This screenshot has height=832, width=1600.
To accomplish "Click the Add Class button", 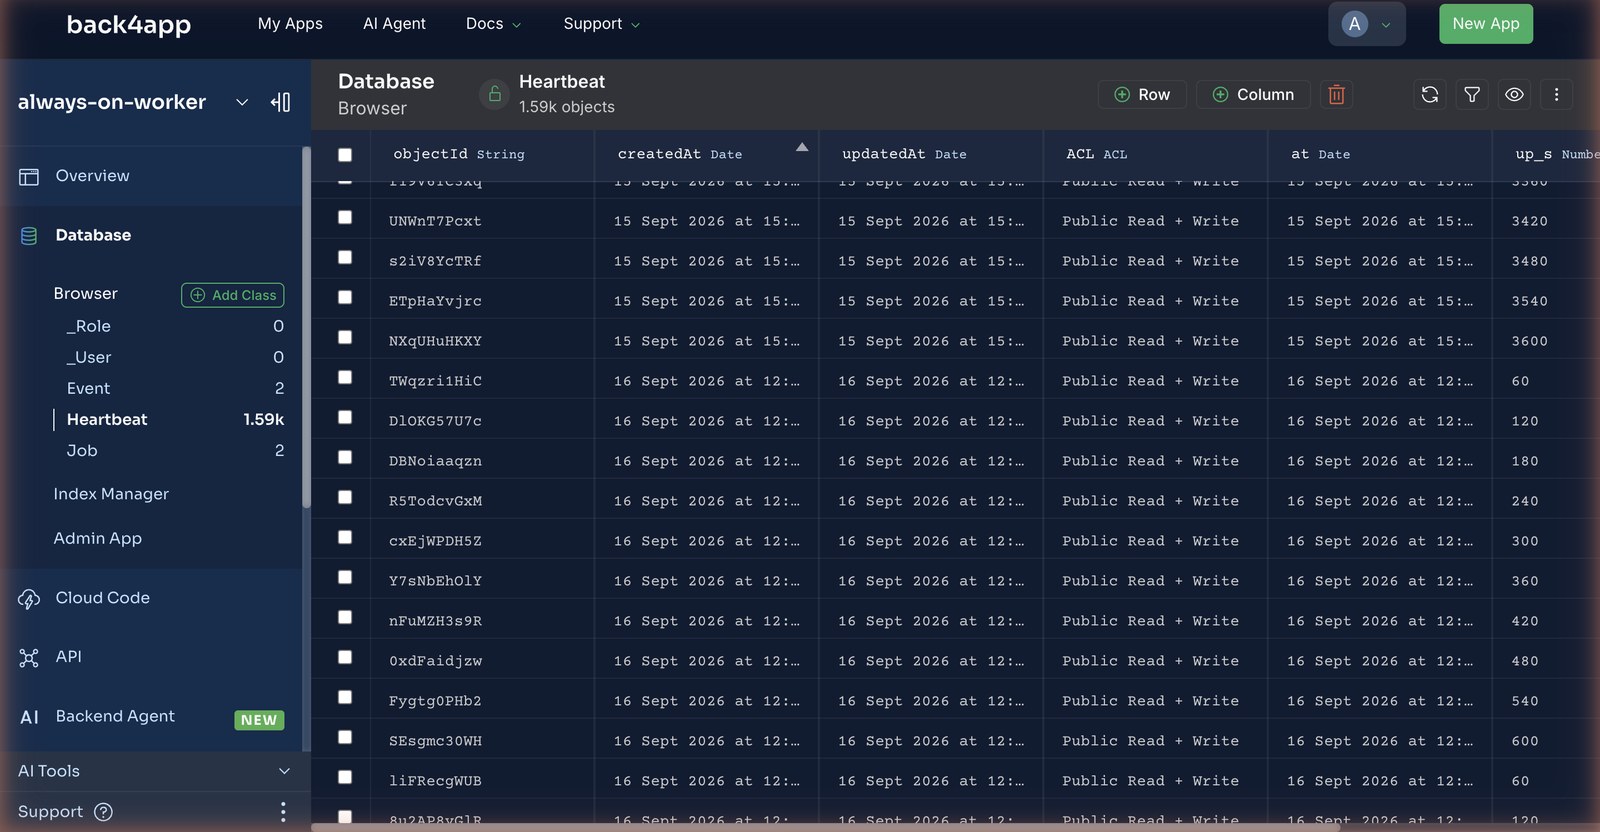I will coord(233,295).
